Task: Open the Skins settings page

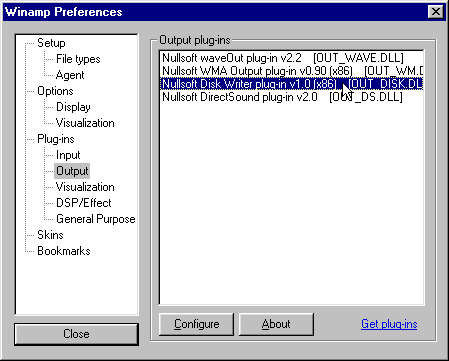Action: point(50,235)
